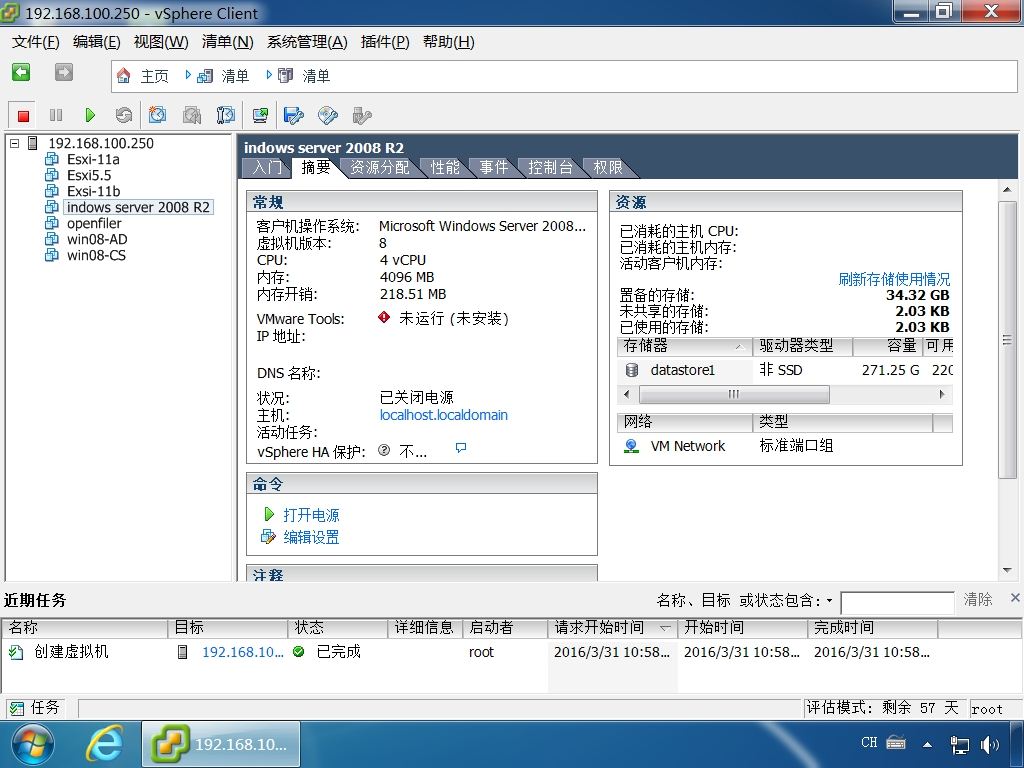
Task: Expand the second breadcrumb inventory arrow
Action: click(x=269, y=76)
